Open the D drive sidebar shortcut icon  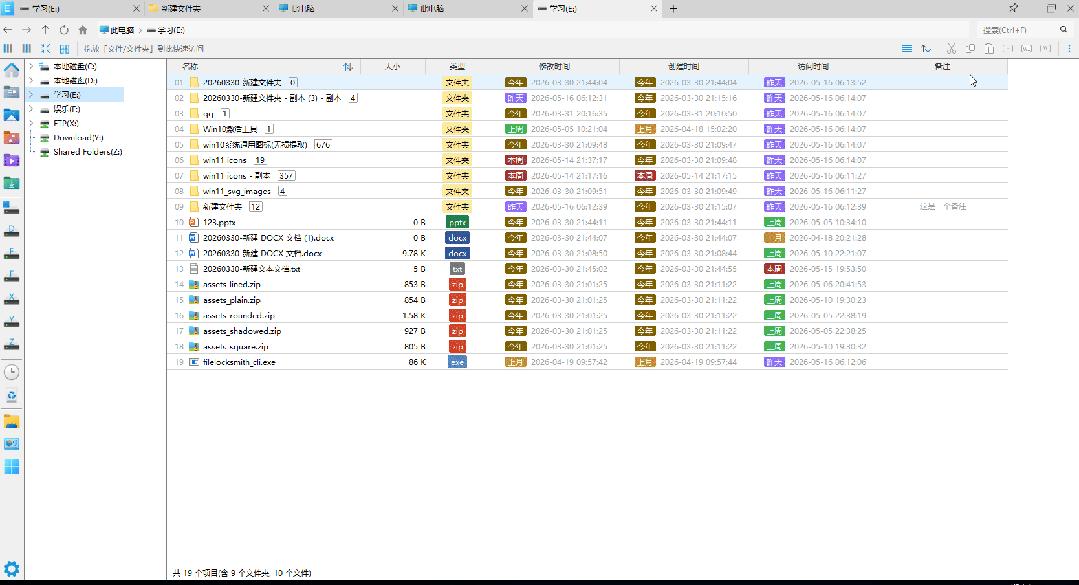pyautogui.click(x=12, y=230)
